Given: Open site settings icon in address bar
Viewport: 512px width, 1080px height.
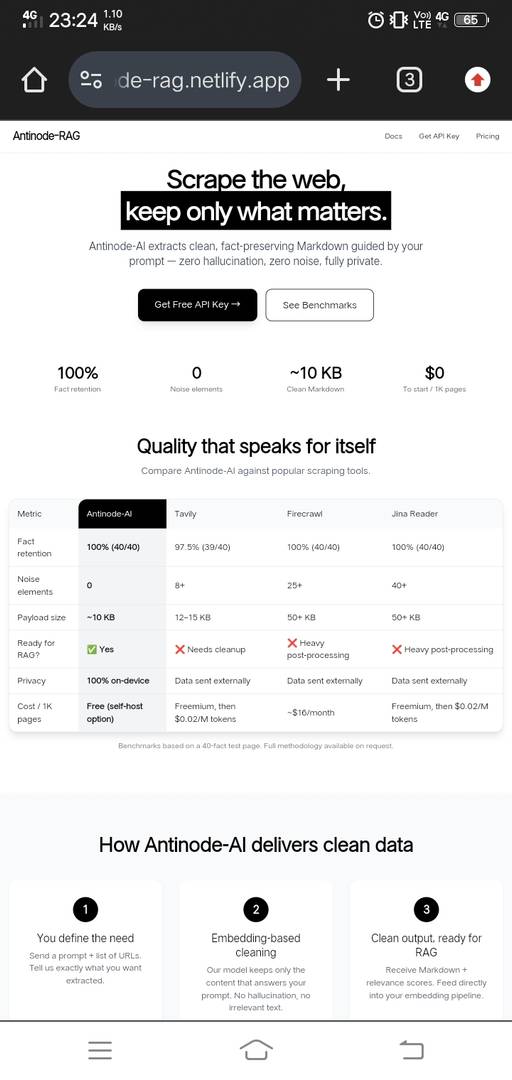Looking at the screenshot, I should point(91,80).
